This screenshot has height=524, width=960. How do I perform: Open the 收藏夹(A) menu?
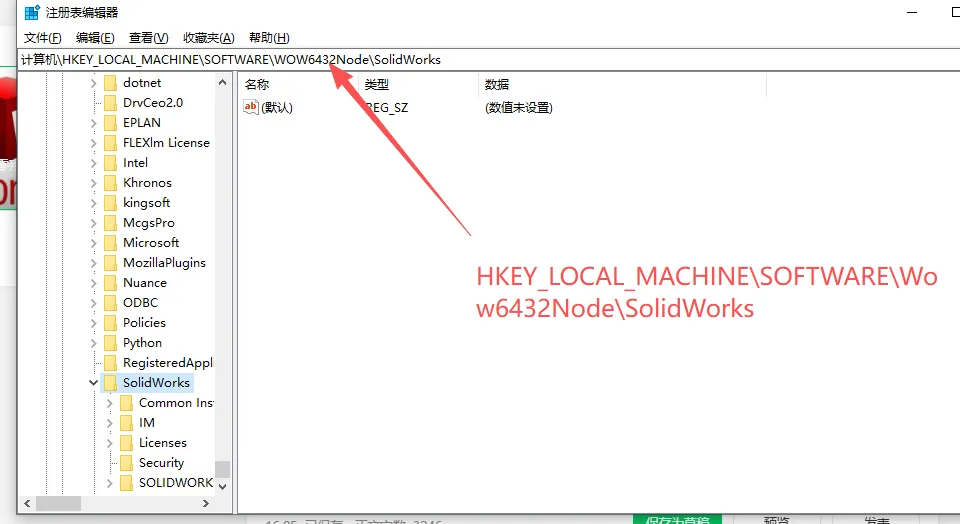click(208, 38)
